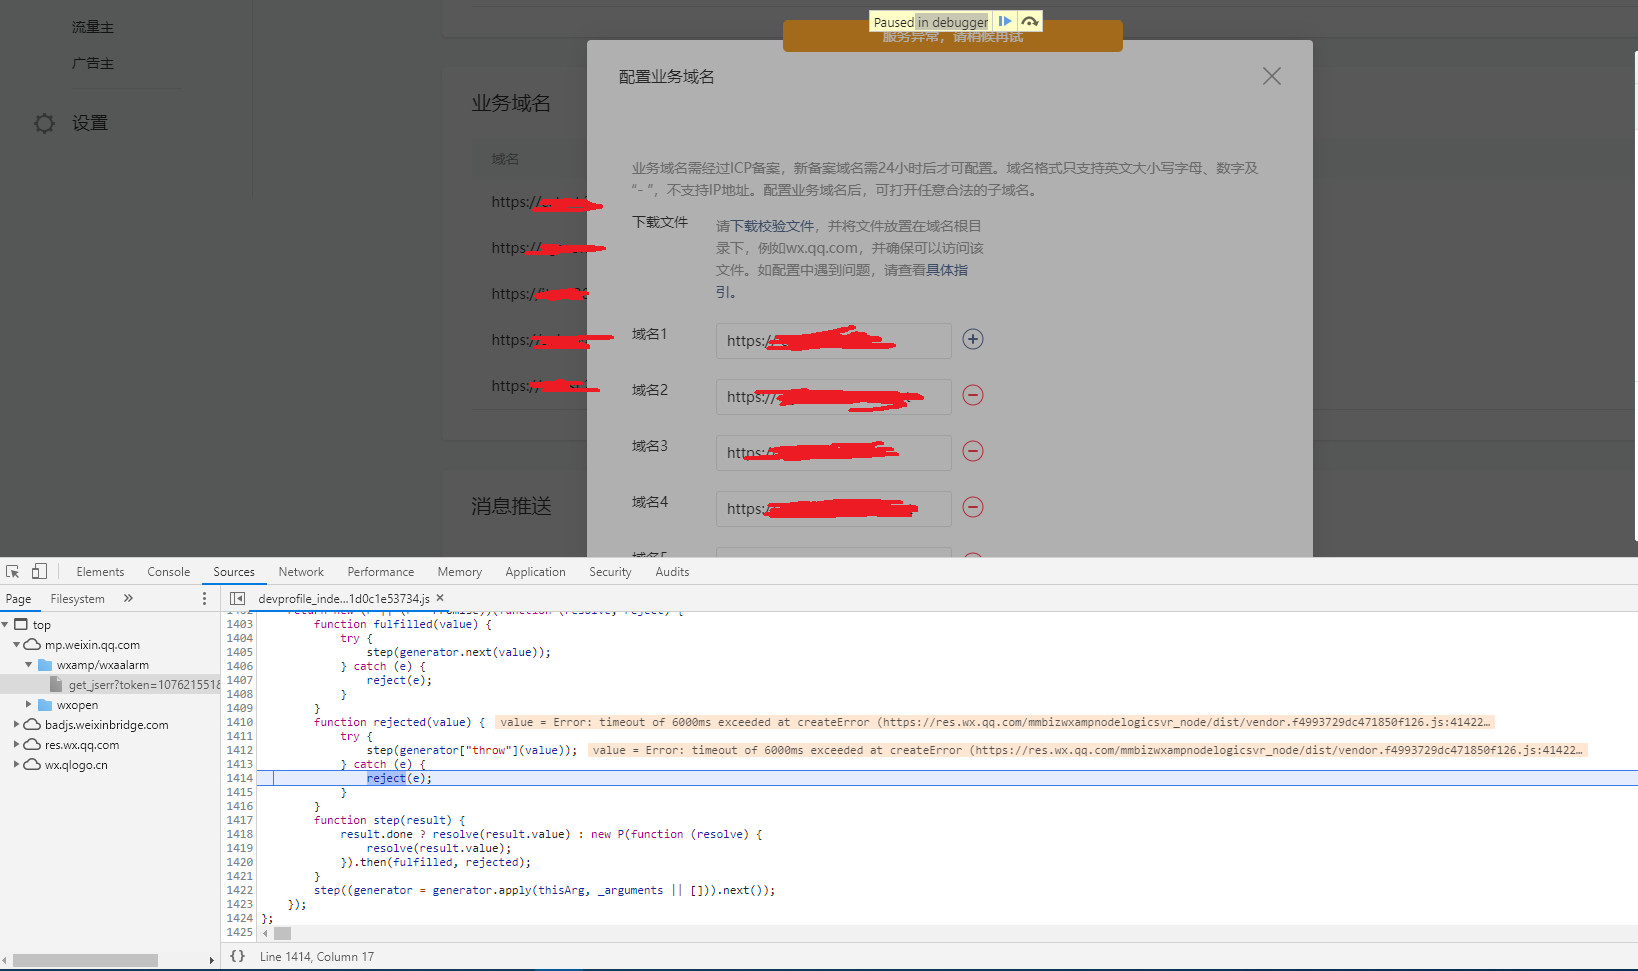Viewport: 1638px width, 971px height.
Task: Click the 'Line 1414, Column 17' status text
Action: [317, 957]
